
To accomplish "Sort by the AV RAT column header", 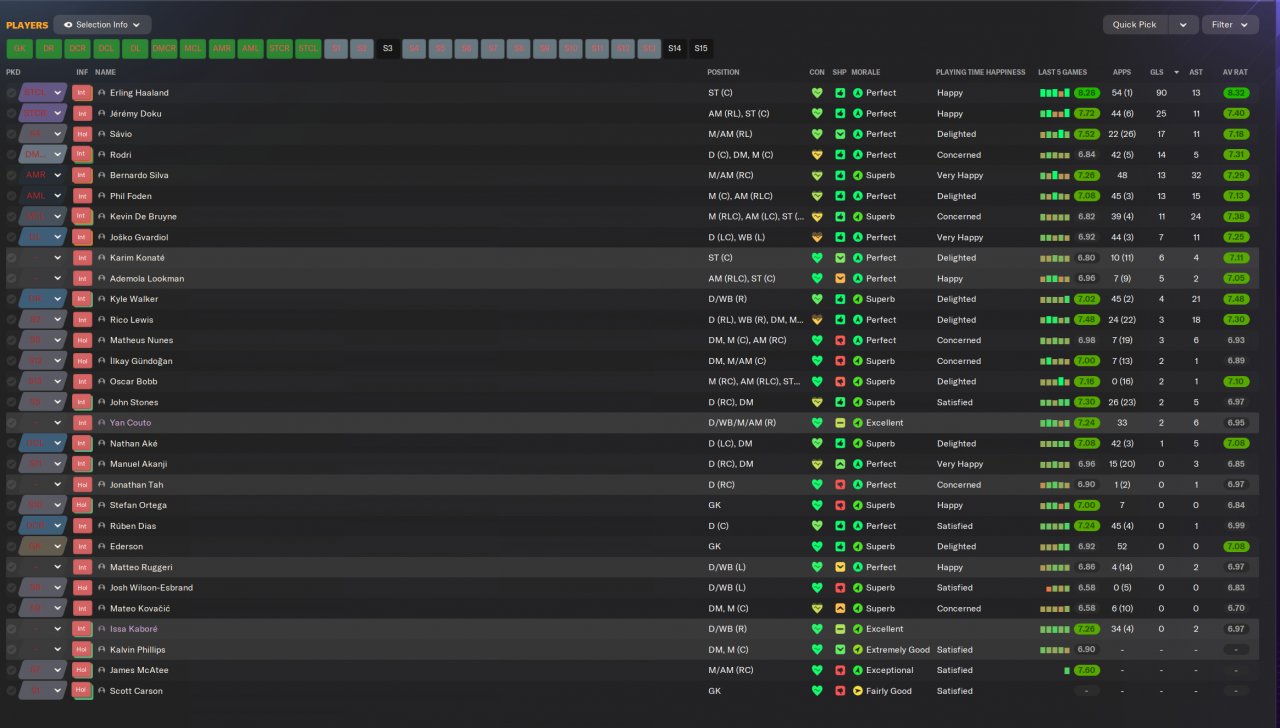I will (x=1235, y=72).
